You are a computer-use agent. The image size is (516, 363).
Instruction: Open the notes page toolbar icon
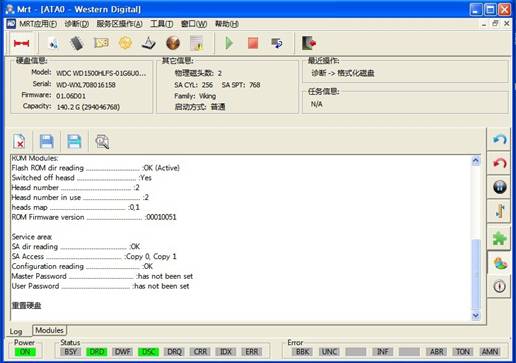(197, 43)
